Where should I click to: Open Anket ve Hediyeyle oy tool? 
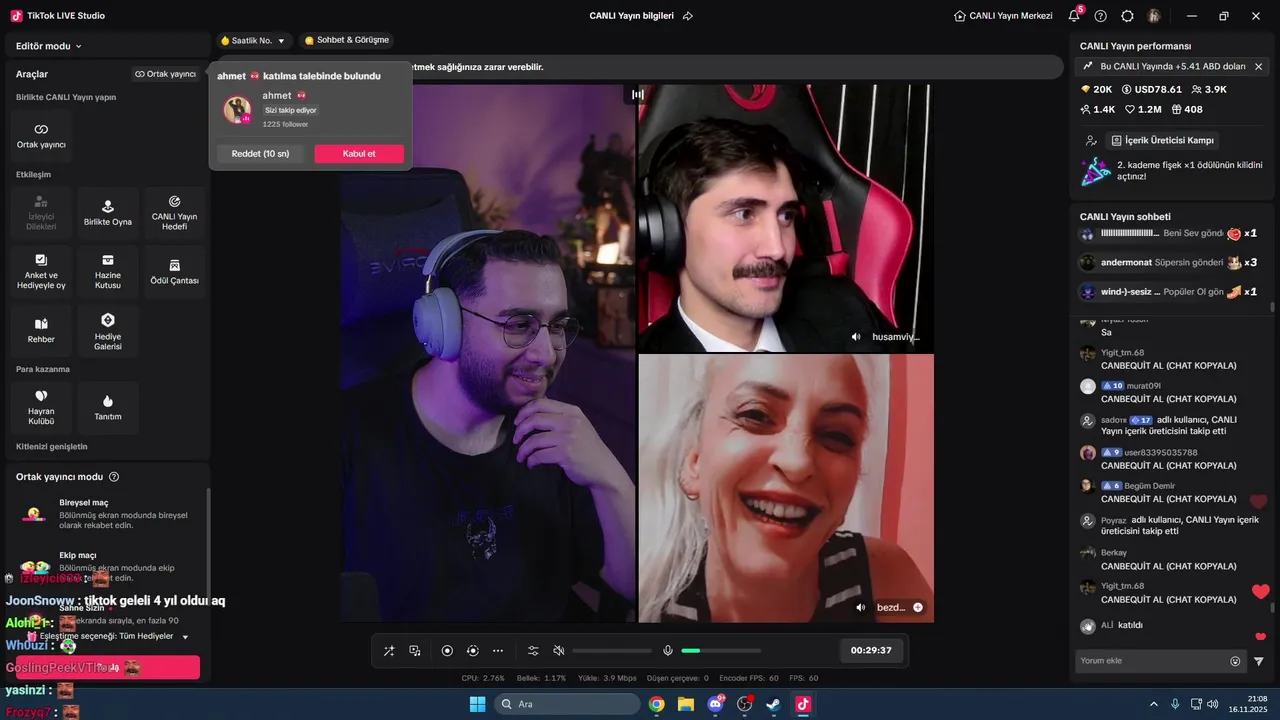(x=41, y=271)
